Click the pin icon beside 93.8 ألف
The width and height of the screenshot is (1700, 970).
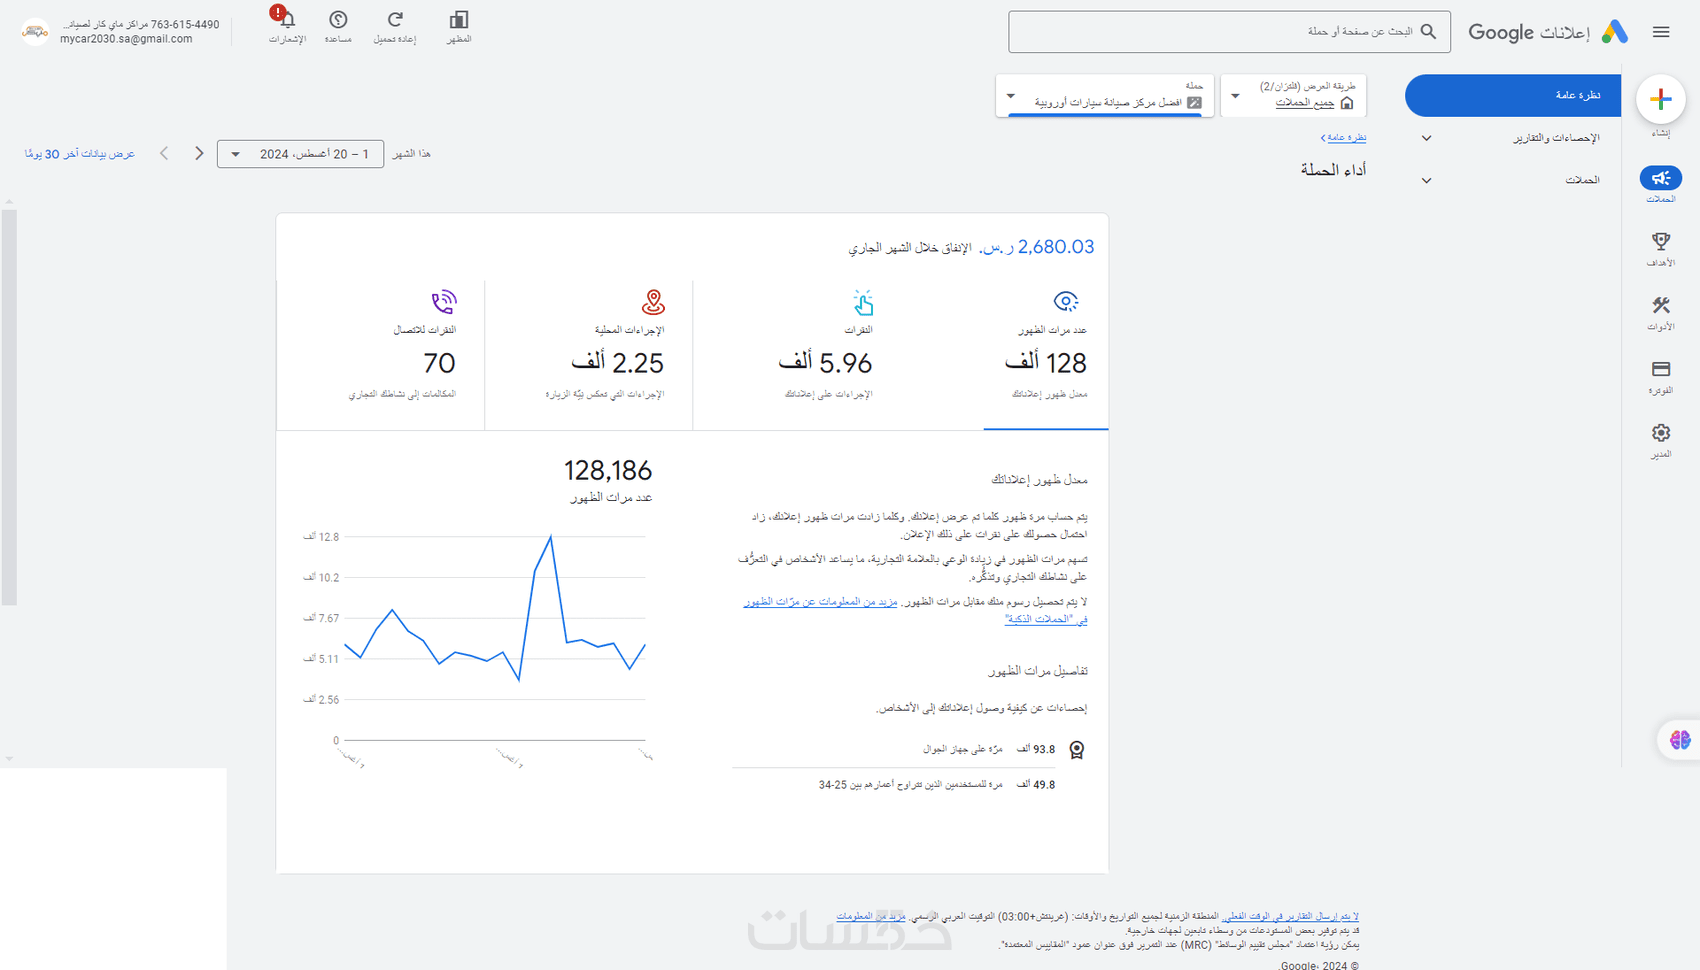(1077, 750)
